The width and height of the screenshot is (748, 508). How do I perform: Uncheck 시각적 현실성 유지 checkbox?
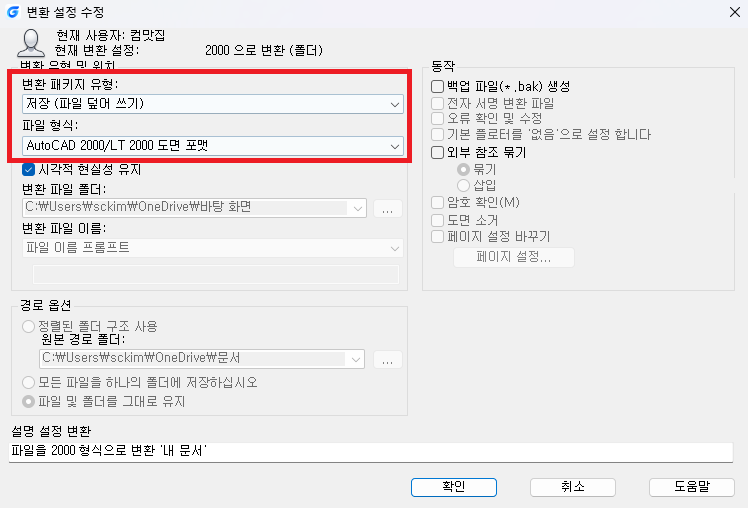pos(28,169)
